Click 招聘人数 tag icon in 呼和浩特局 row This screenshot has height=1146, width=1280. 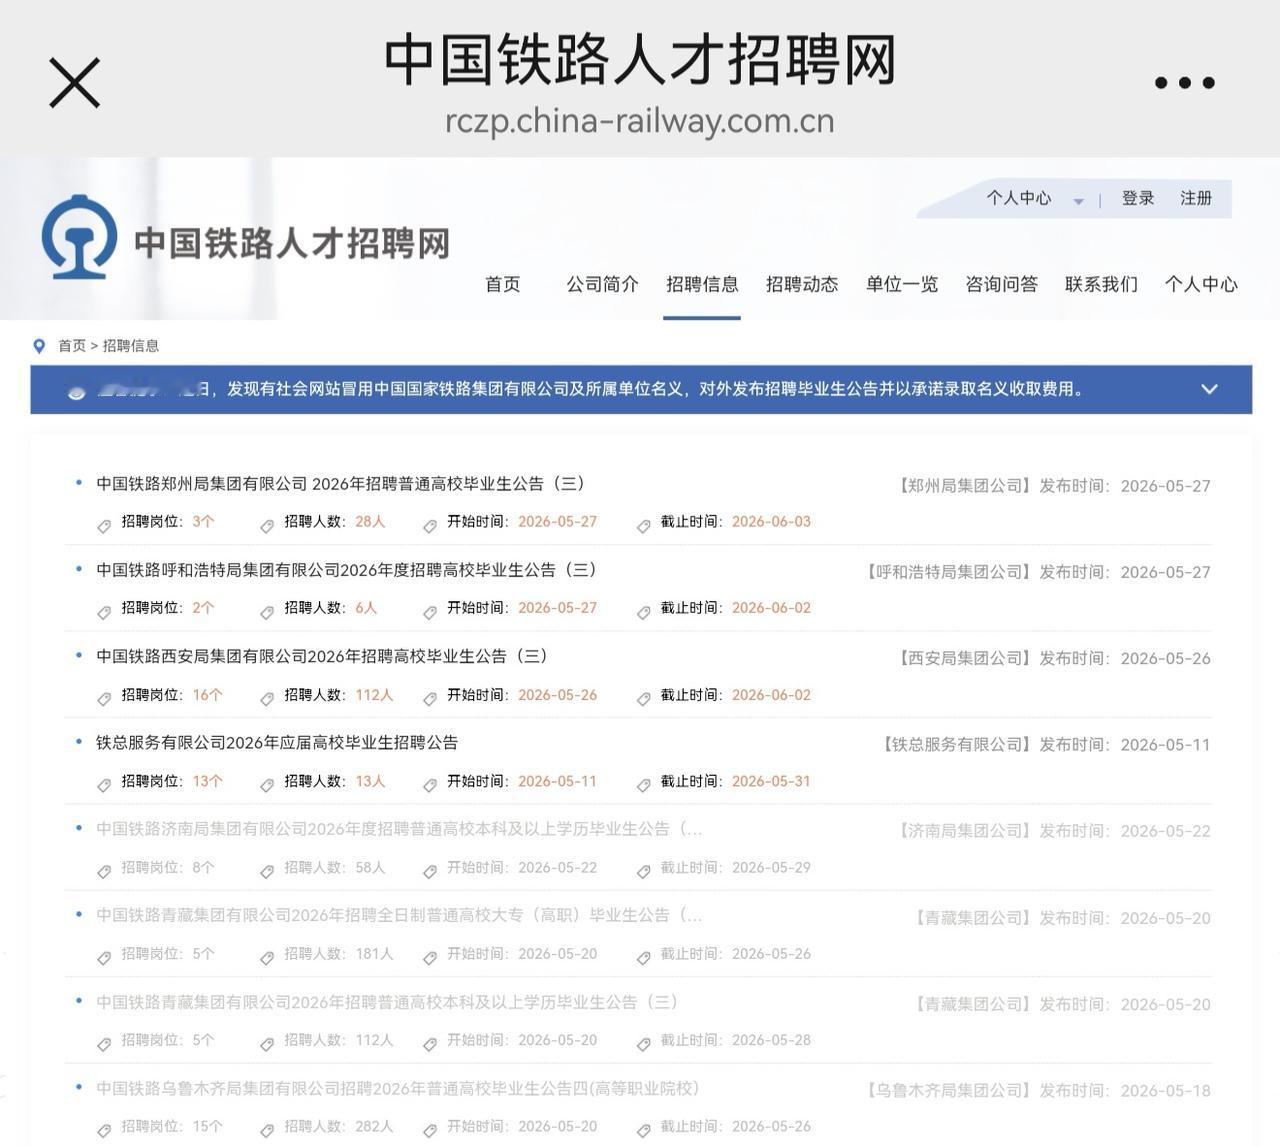tap(267, 612)
